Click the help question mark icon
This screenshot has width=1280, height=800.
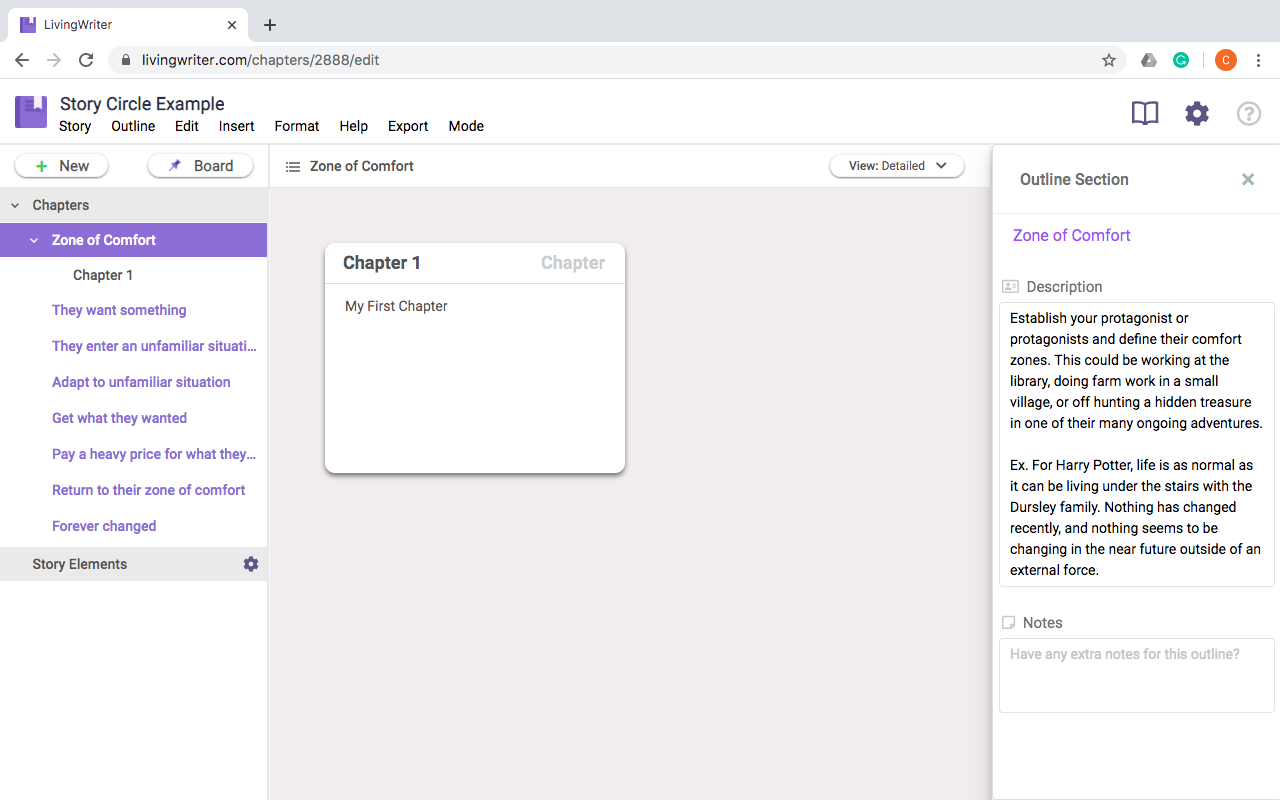coord(1249,113)
